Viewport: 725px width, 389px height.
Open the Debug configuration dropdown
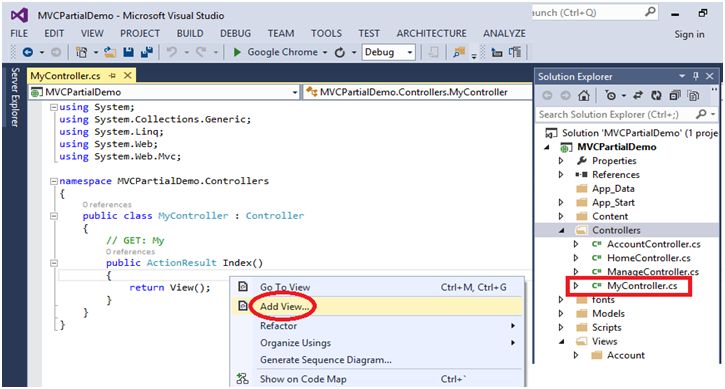coord(410,52)
